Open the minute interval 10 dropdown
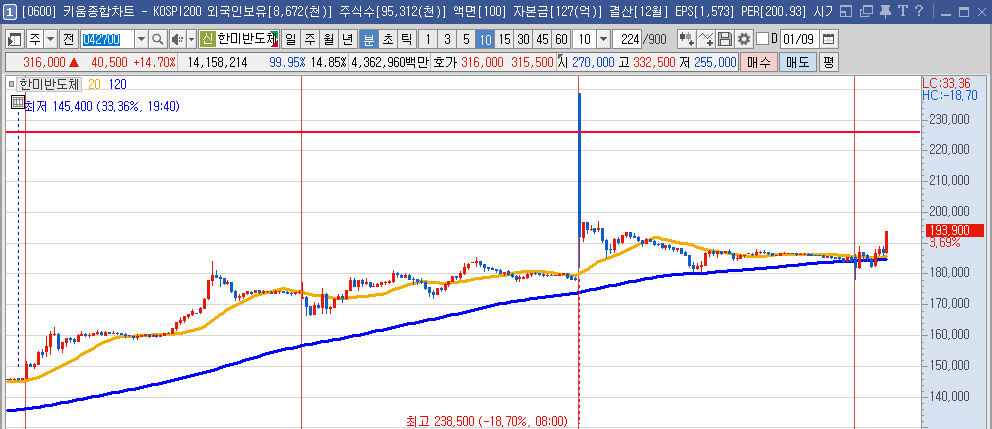The height and width of the screenshot is (429, 992). point(603,39)
